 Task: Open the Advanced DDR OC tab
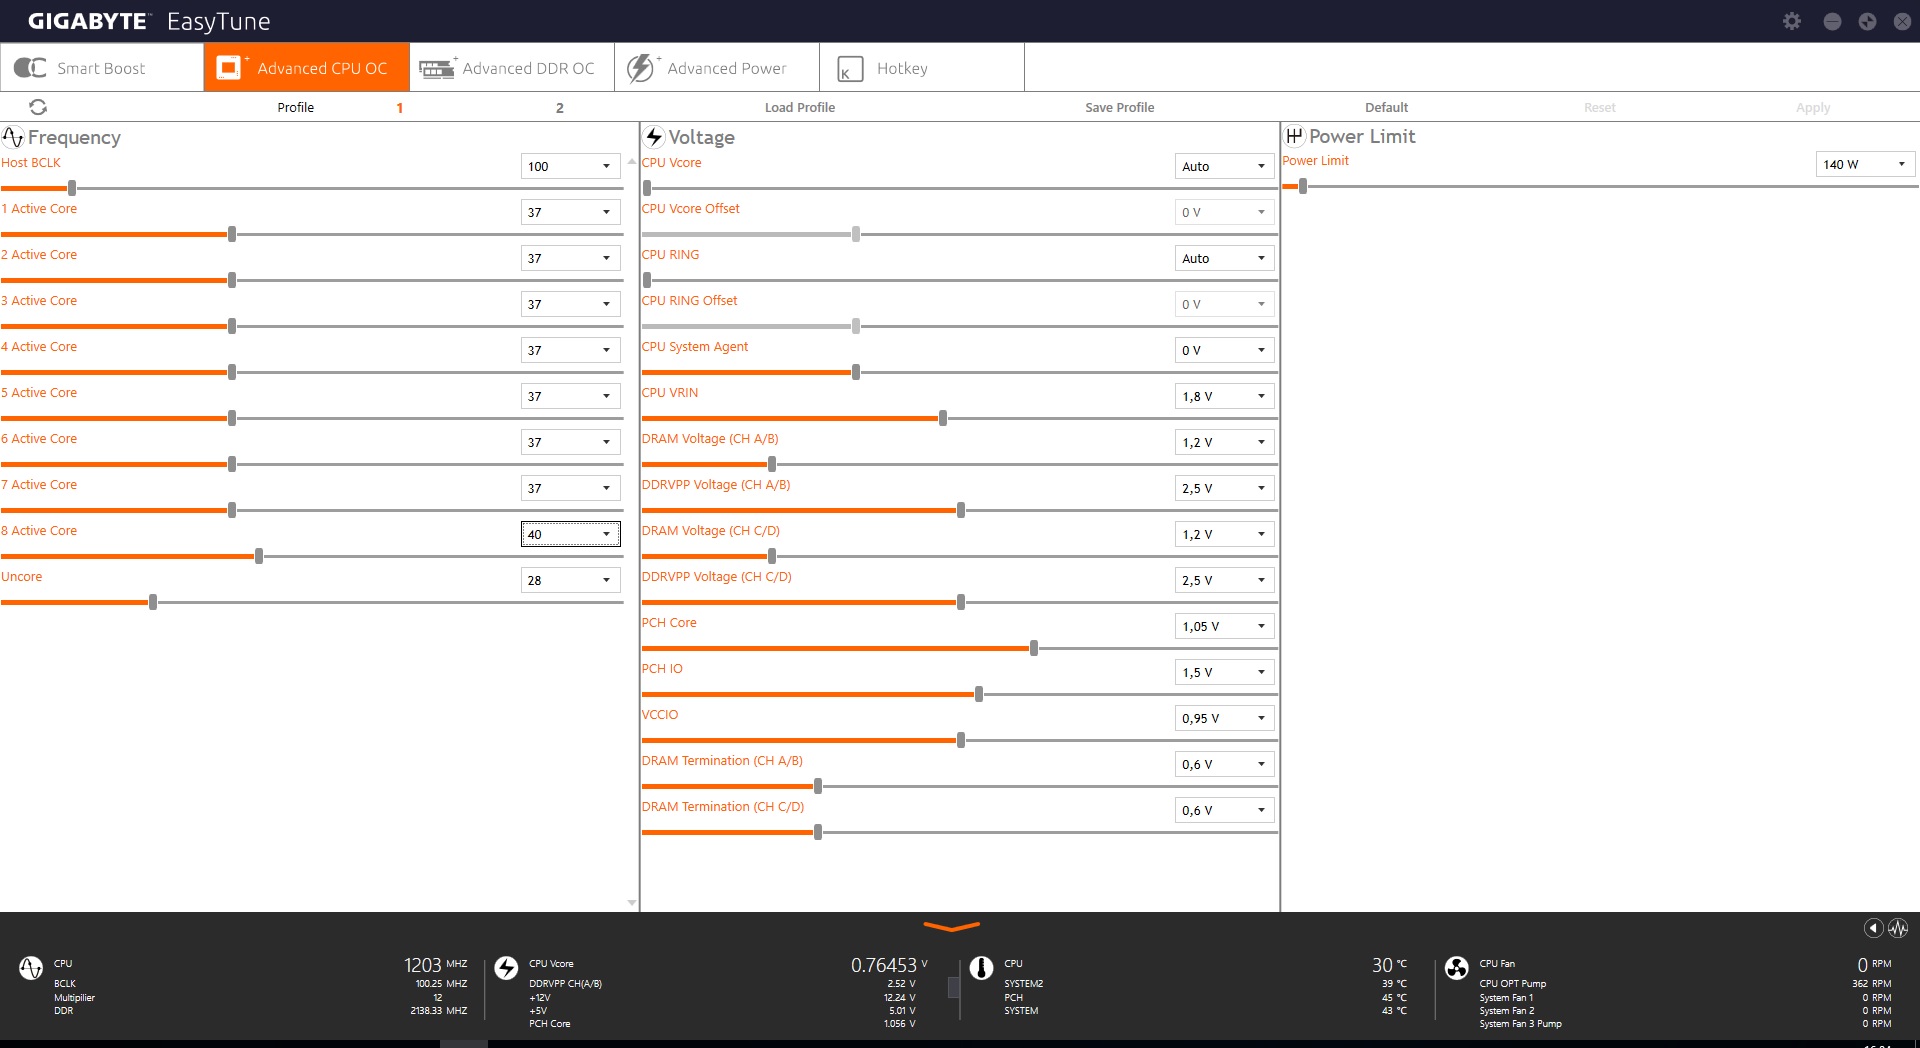(x=512, y=67)
